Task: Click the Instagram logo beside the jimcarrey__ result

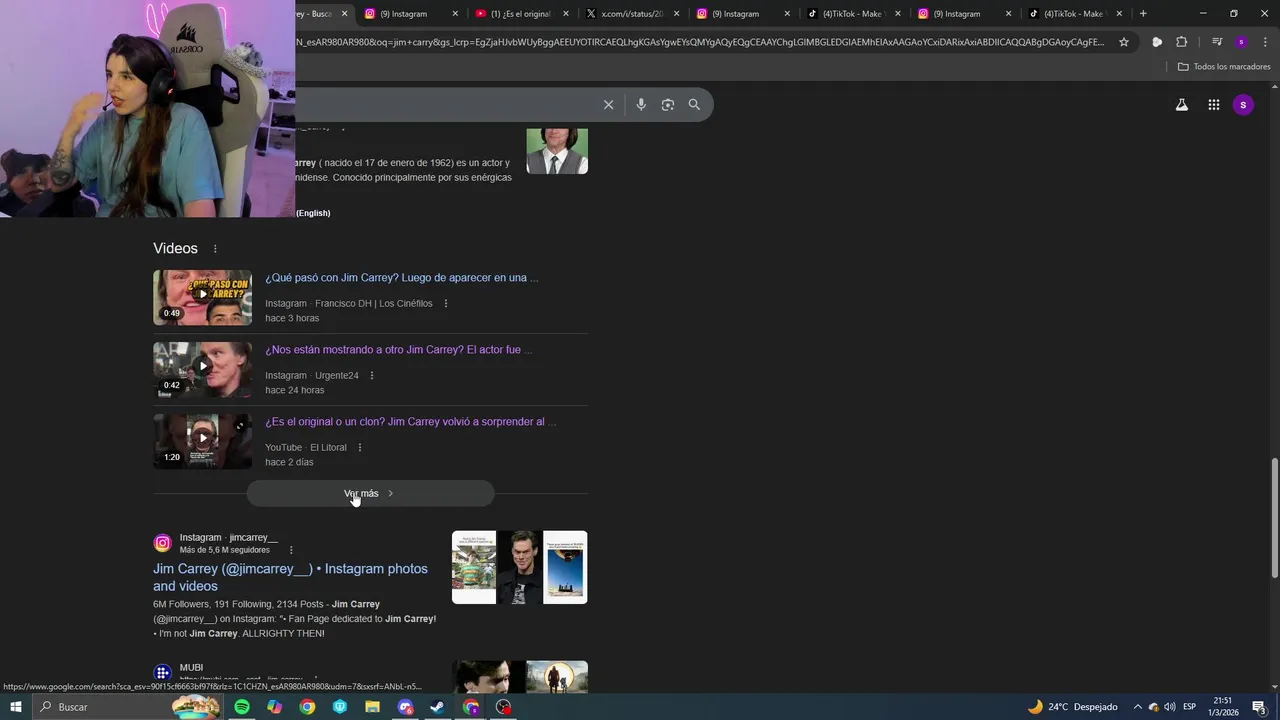Action: pyautogui.click(x=163, y=543)
